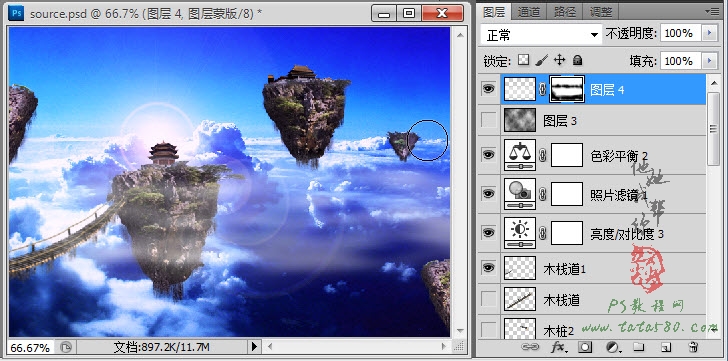Click the add layer mask icon
The width and height of the screenshot is (728, 361).
click(585, 347)
